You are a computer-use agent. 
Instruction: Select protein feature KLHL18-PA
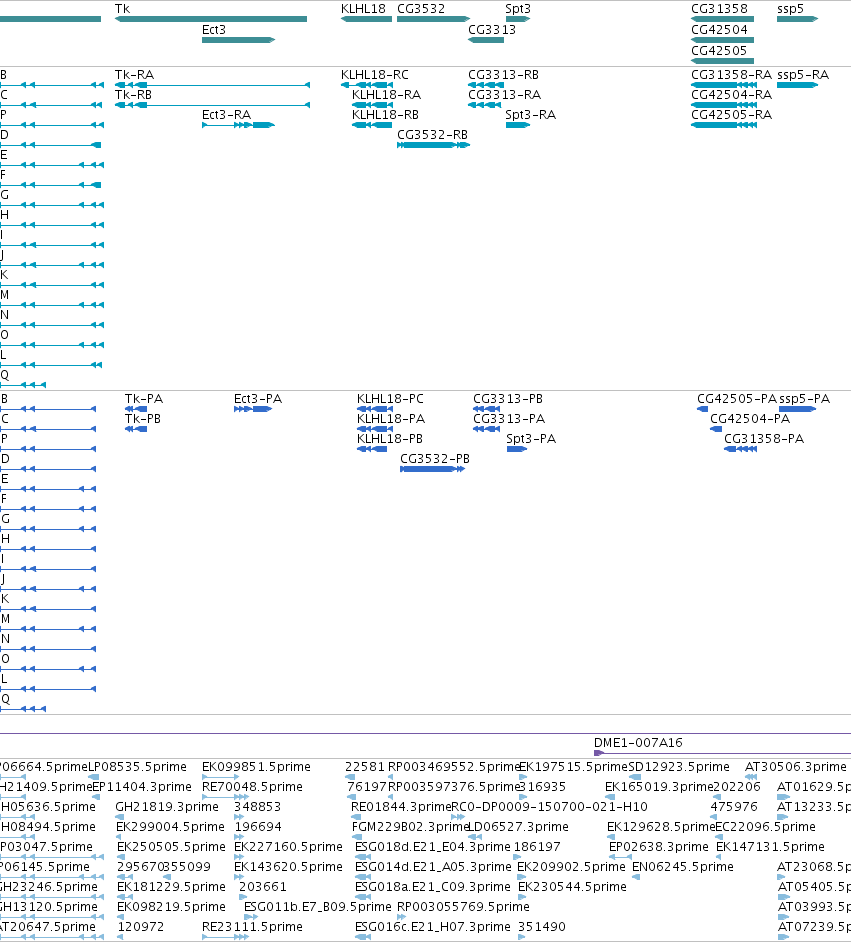(x=375, y=429)
